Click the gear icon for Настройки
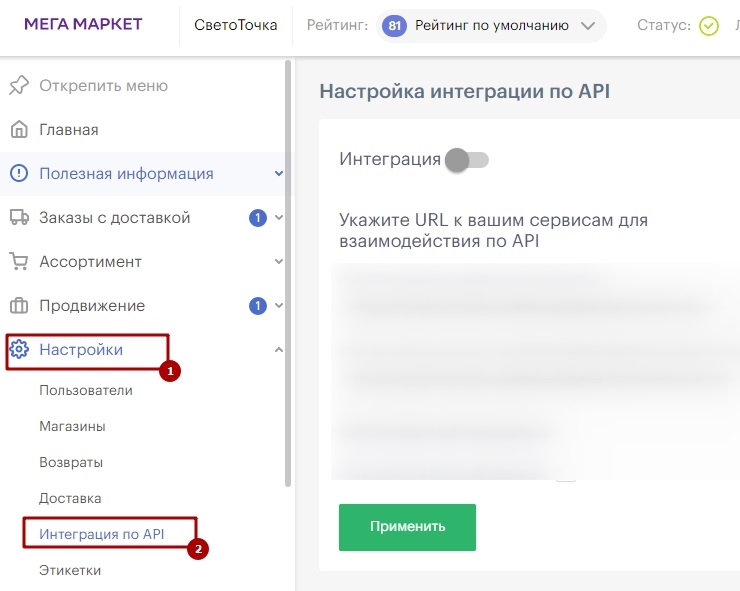The height and width of the screenshot is (591, 740). (x=19, y=349)
